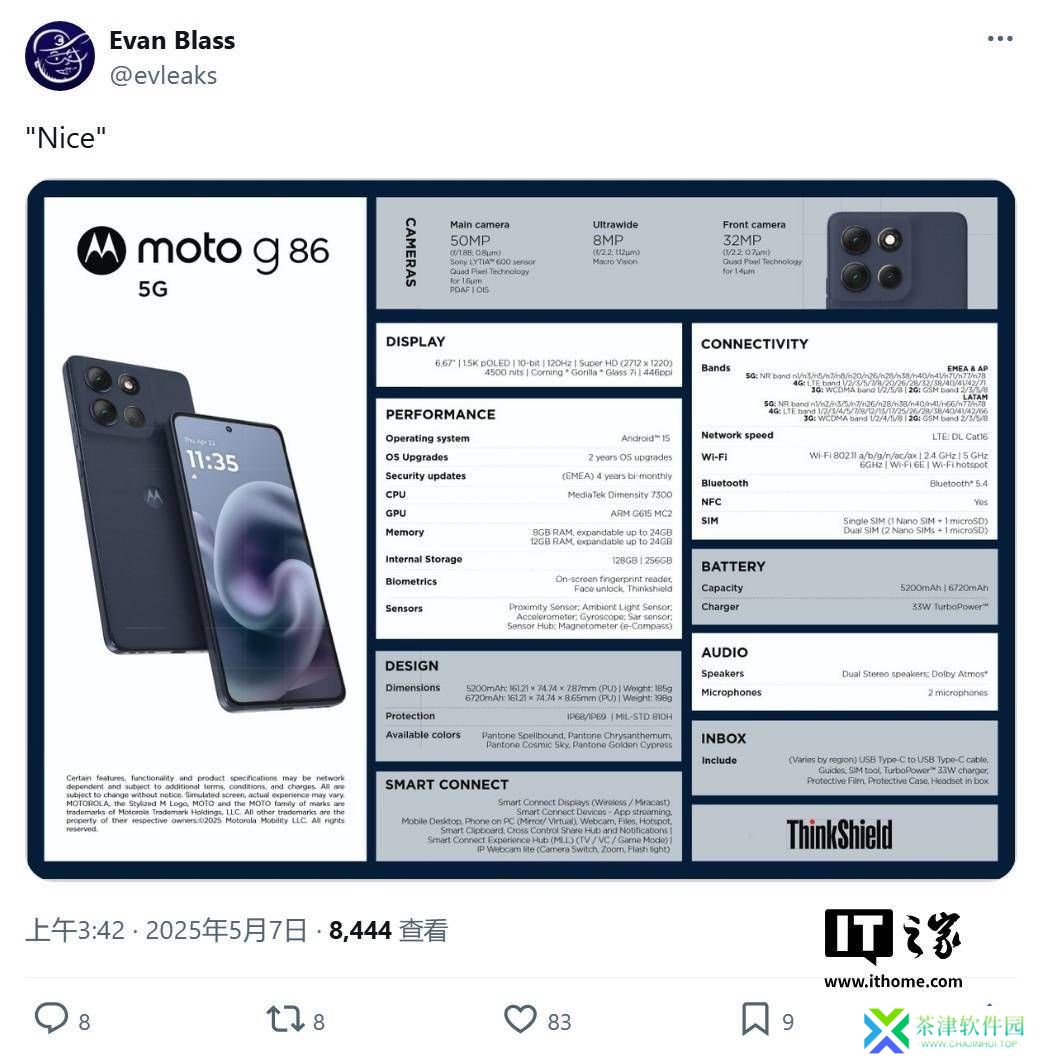Click the bookmark count 9
The height and width of the screenshot is (1056, 1044).
pyautogui.click(x=787, y=1022)
